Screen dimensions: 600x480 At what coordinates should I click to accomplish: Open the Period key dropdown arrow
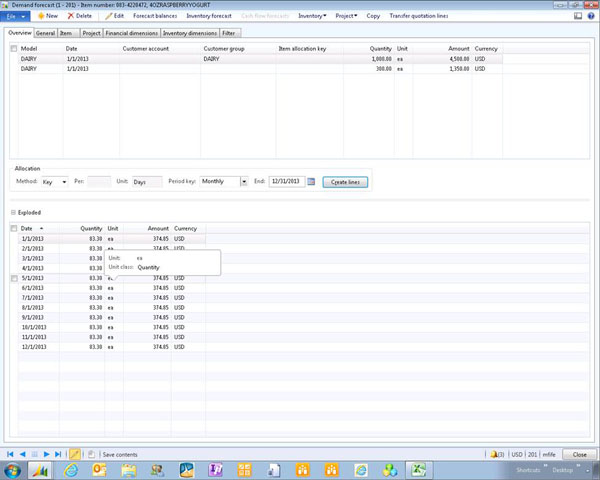coord(244,182)
